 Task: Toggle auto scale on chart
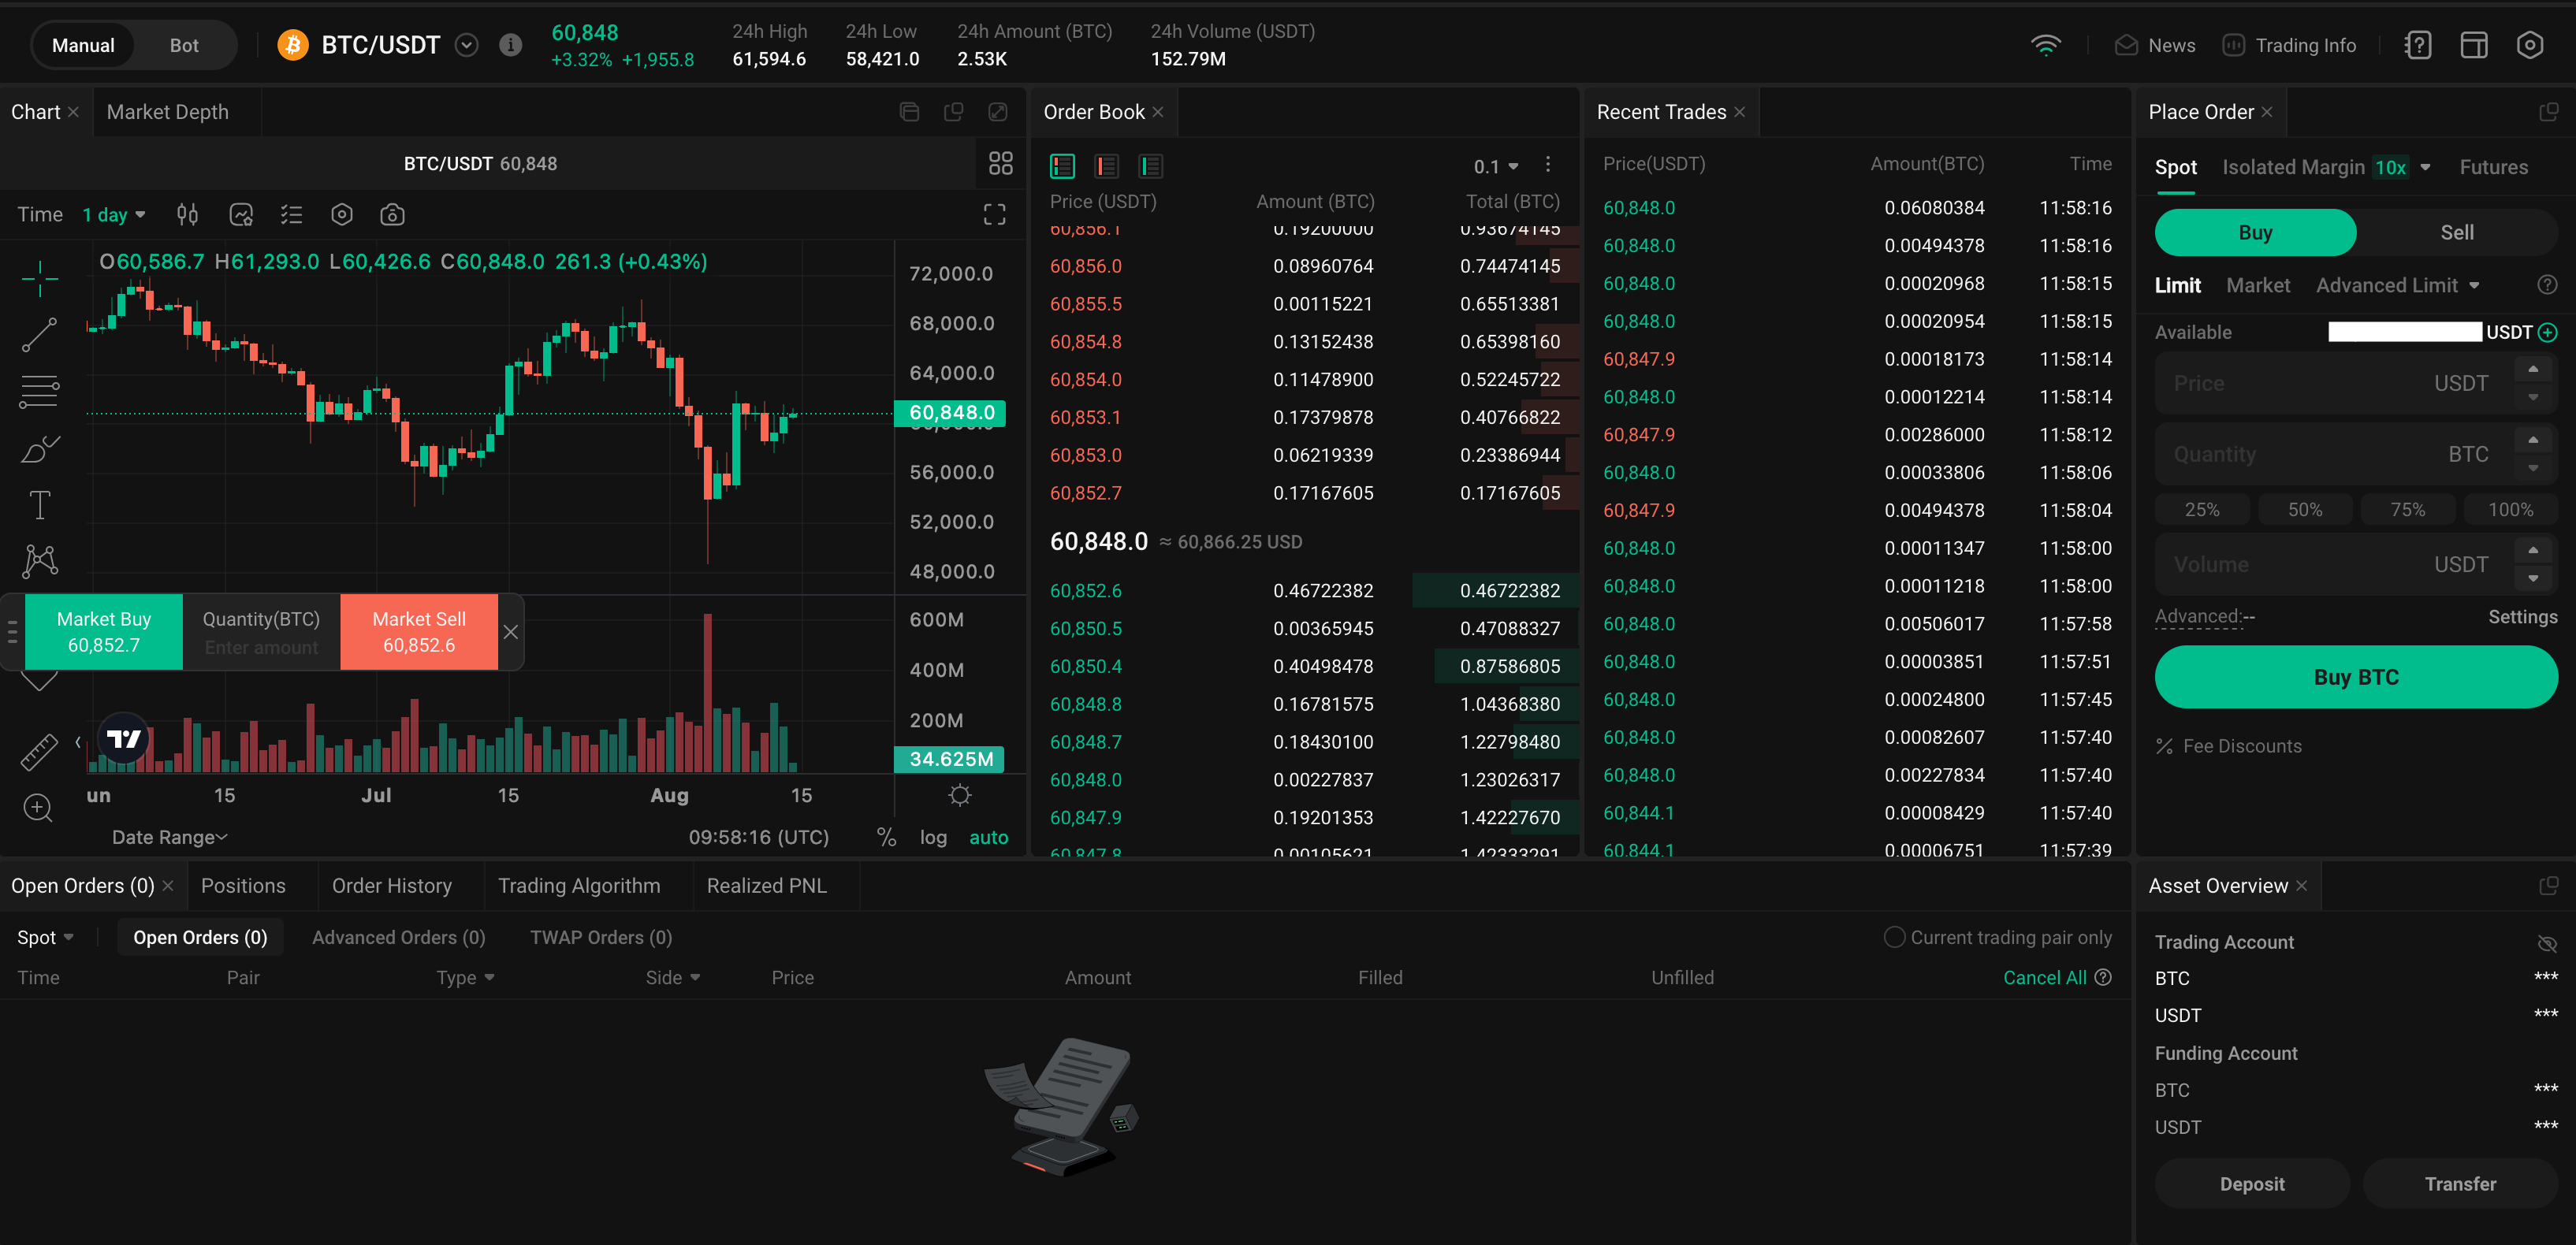click(988, 837)
